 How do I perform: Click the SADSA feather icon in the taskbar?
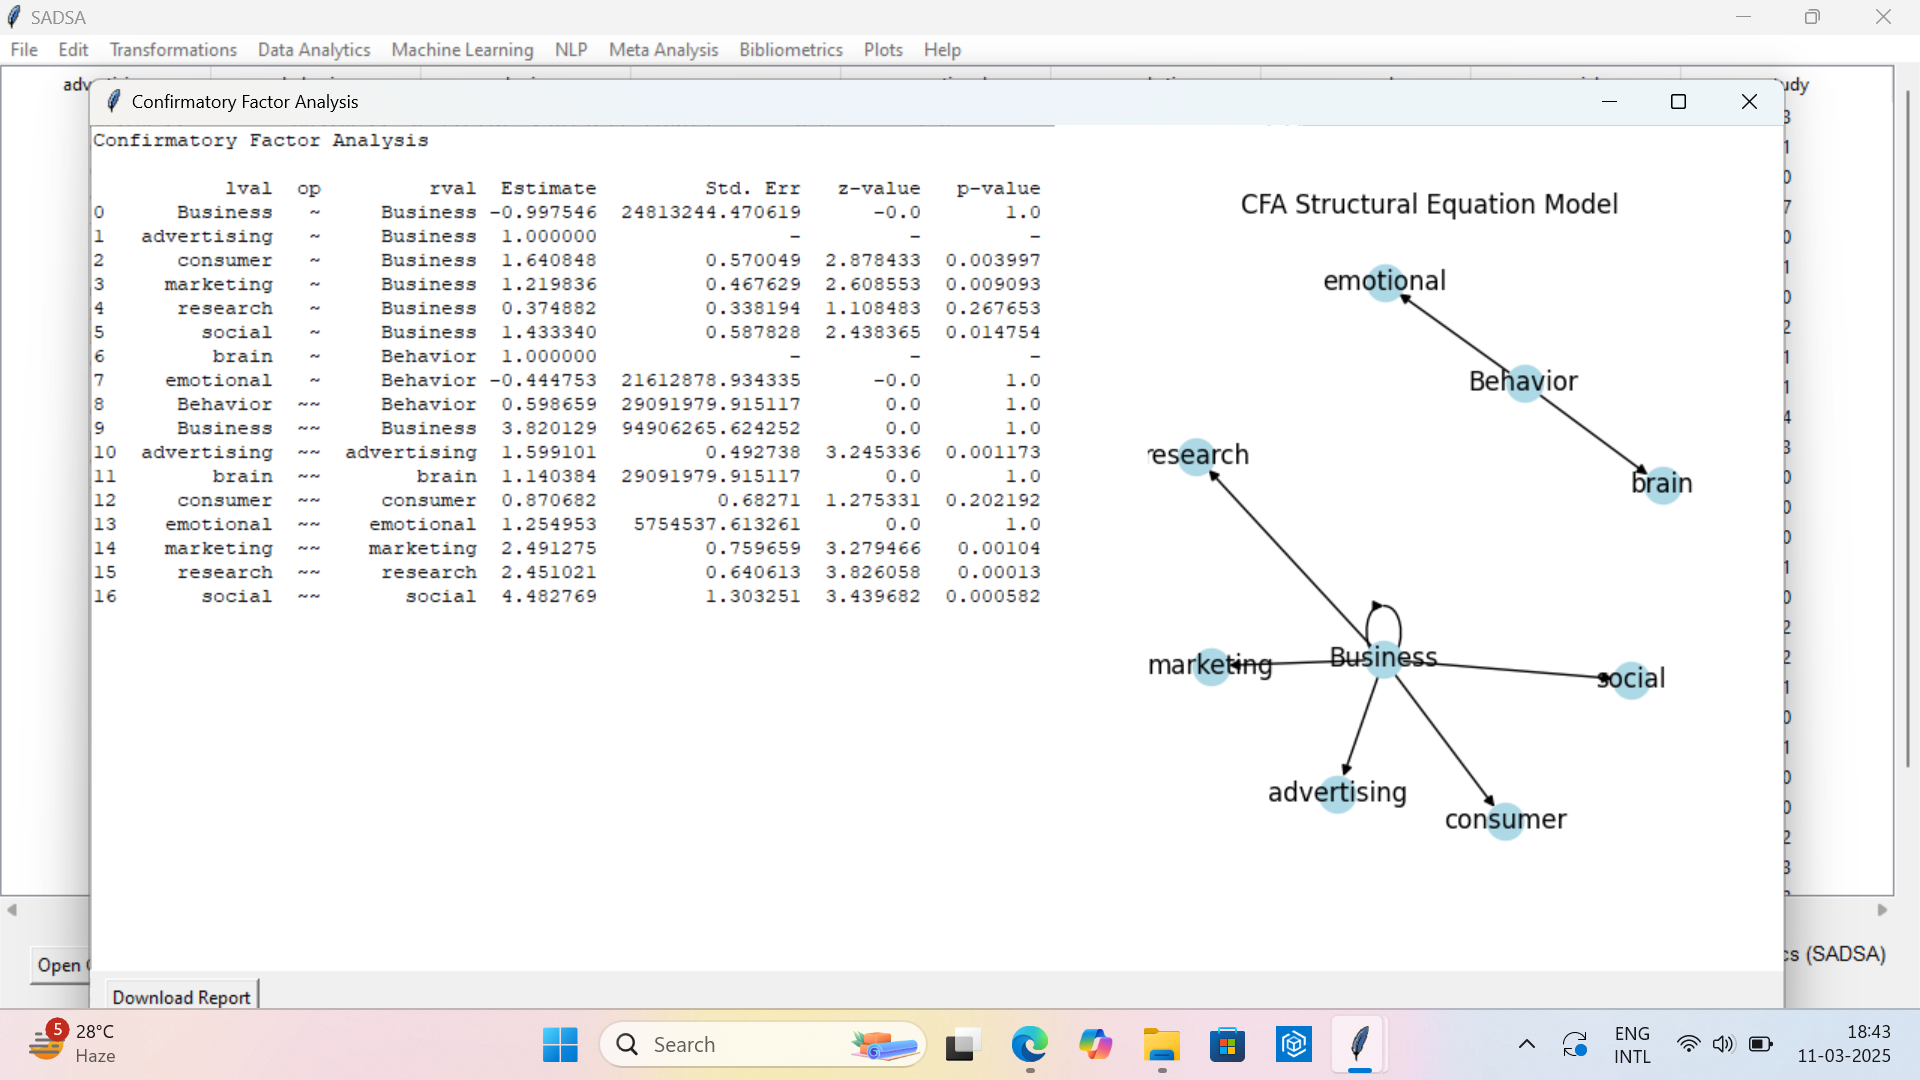(1359, 1045)
